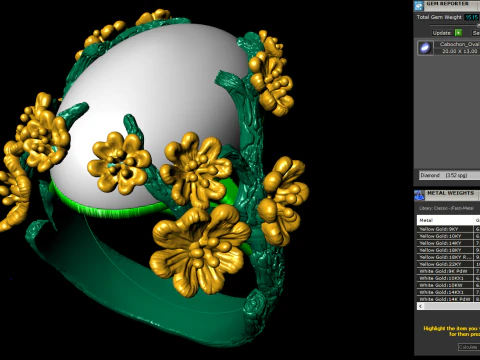Click the Cabochon_Oval gem name text
480x360 pixels.
459,44
